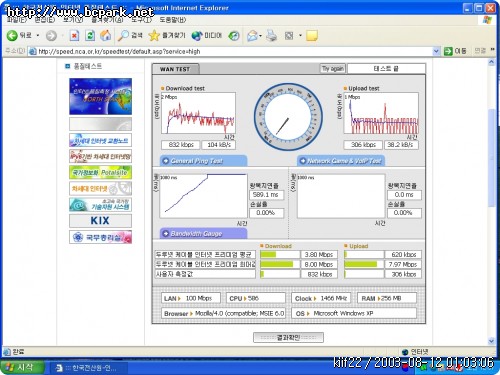Open Mail icon dropdown arrow
This screenshot has height=375, width=500.
coord(261,36)
